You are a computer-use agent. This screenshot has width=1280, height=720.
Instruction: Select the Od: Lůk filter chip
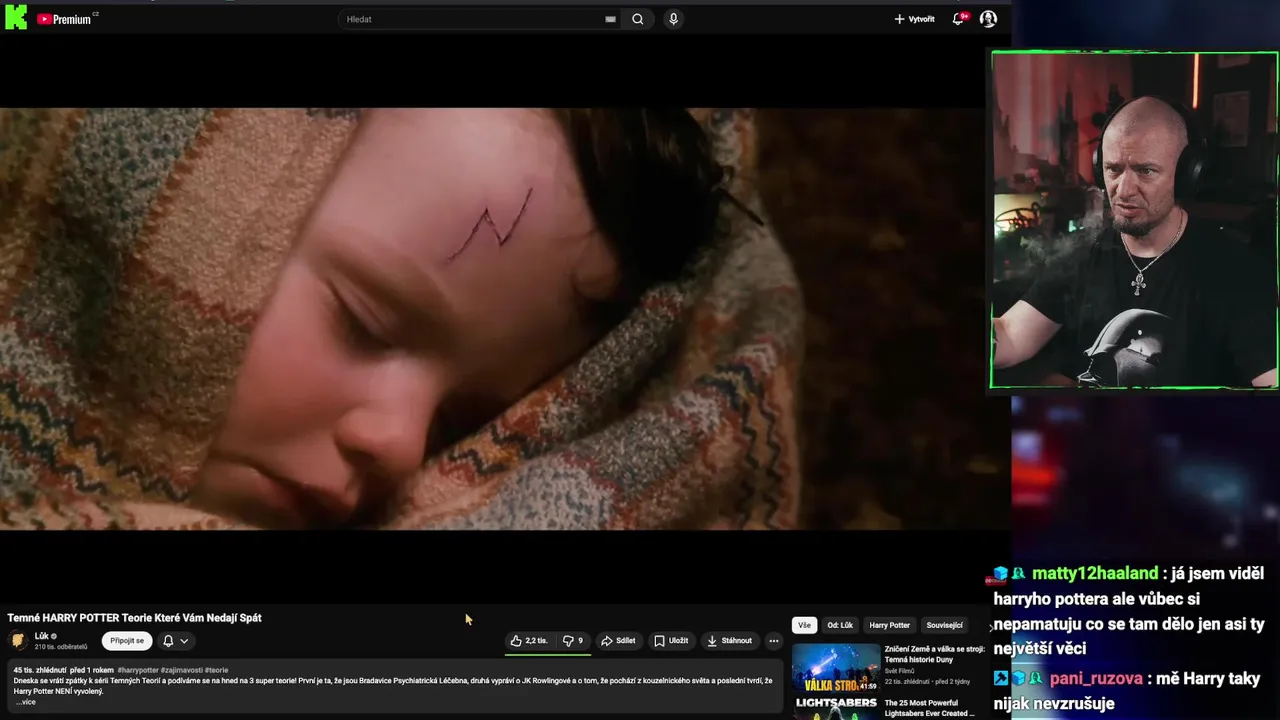coord(840,625)
